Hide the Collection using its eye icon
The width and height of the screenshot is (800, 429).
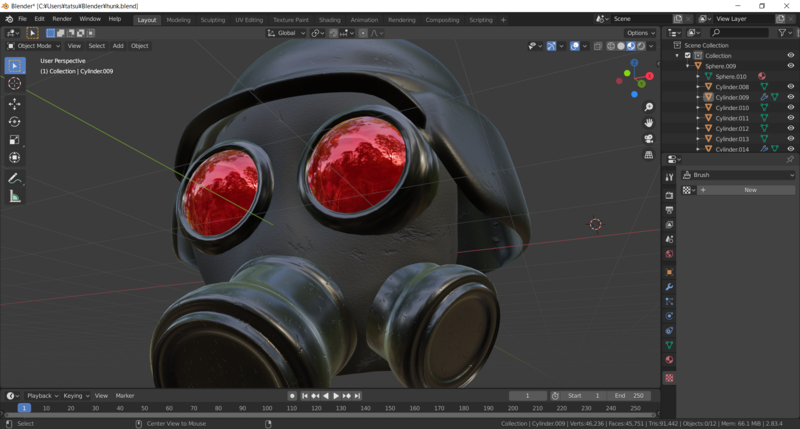tap(791, 56)
